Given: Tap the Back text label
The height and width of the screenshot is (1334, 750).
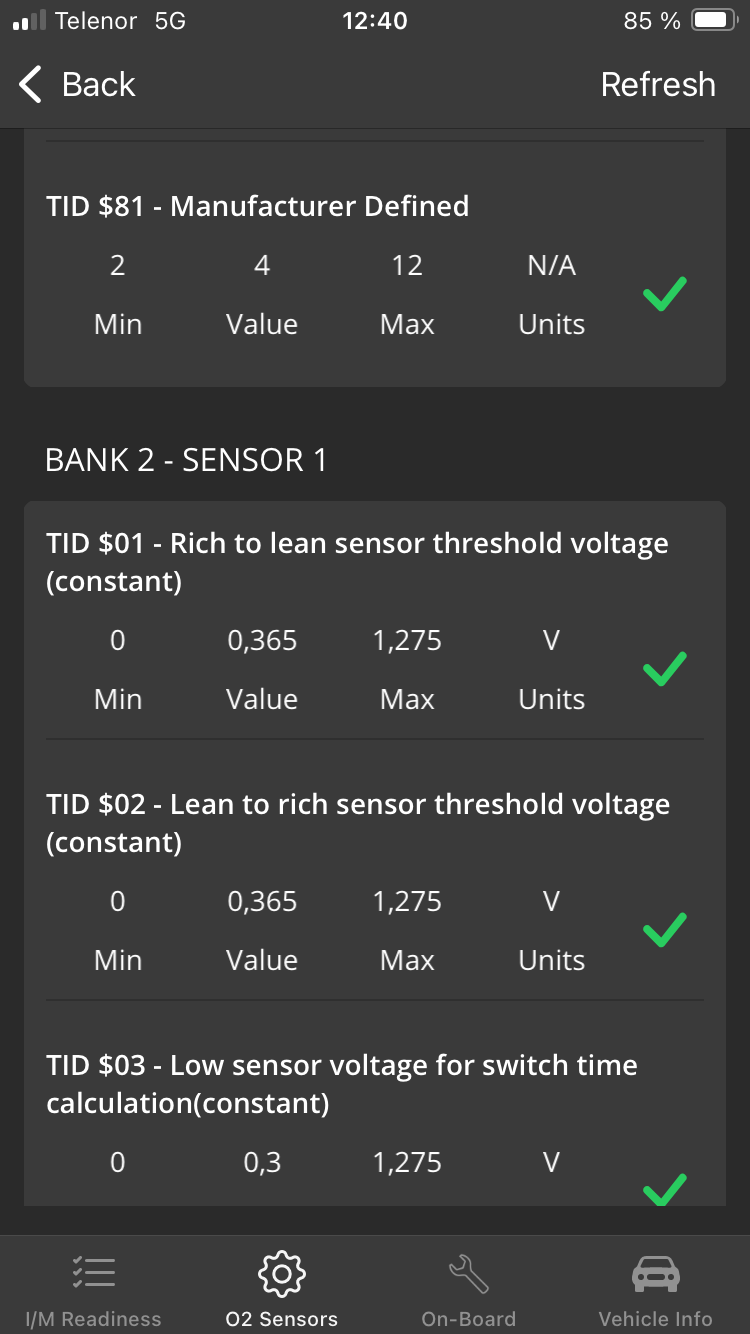Looking at the screenshot, I should click(x=98, y=85).
